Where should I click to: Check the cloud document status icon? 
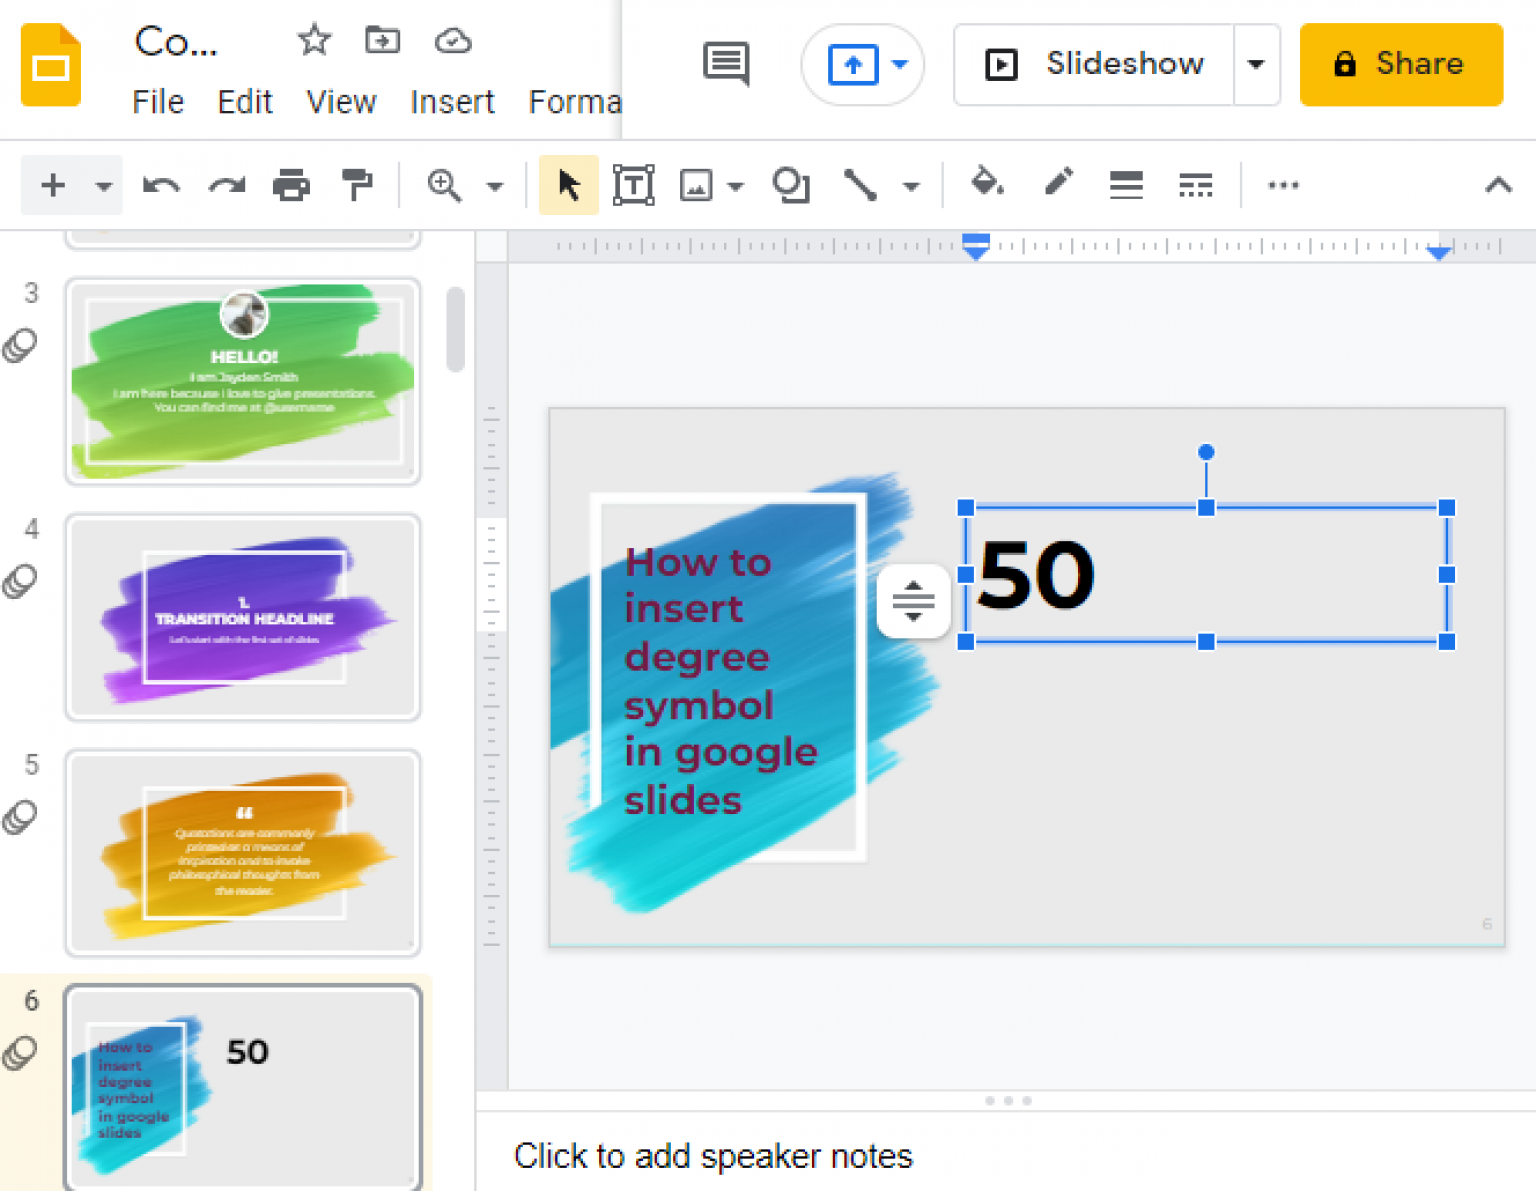453,40
